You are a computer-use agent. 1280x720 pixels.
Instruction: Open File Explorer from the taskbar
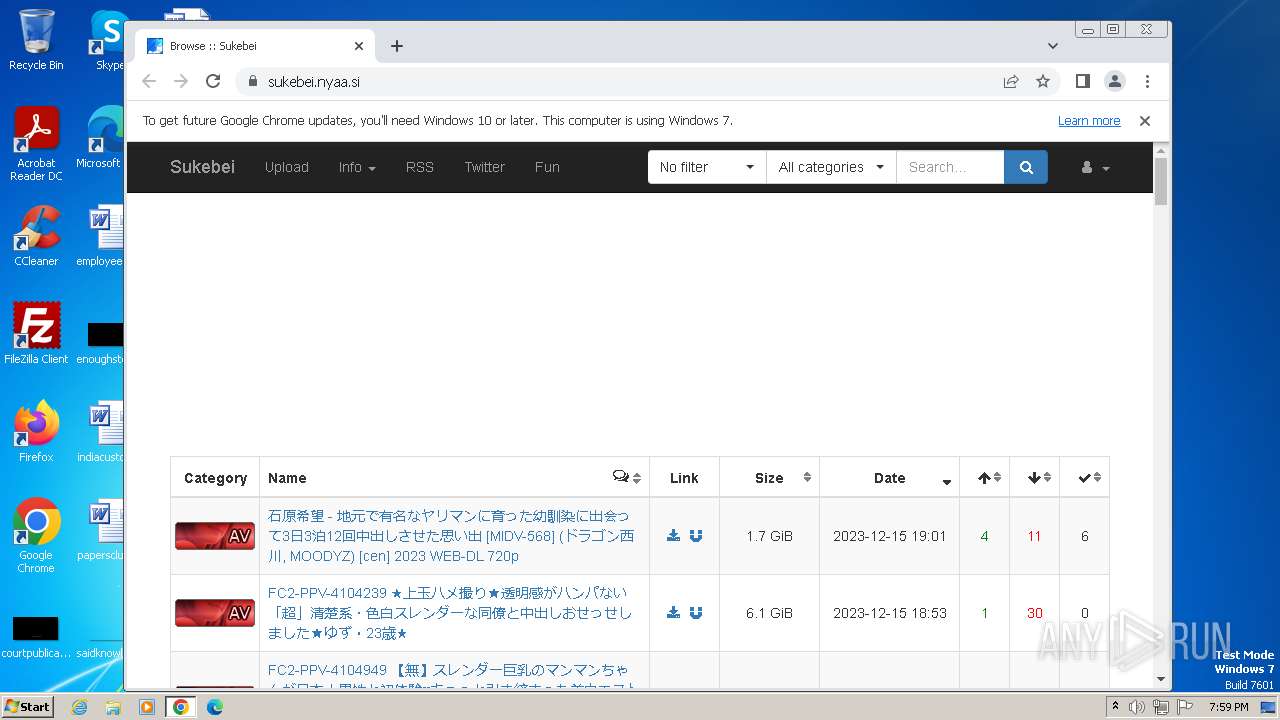(x=113, y=707)
